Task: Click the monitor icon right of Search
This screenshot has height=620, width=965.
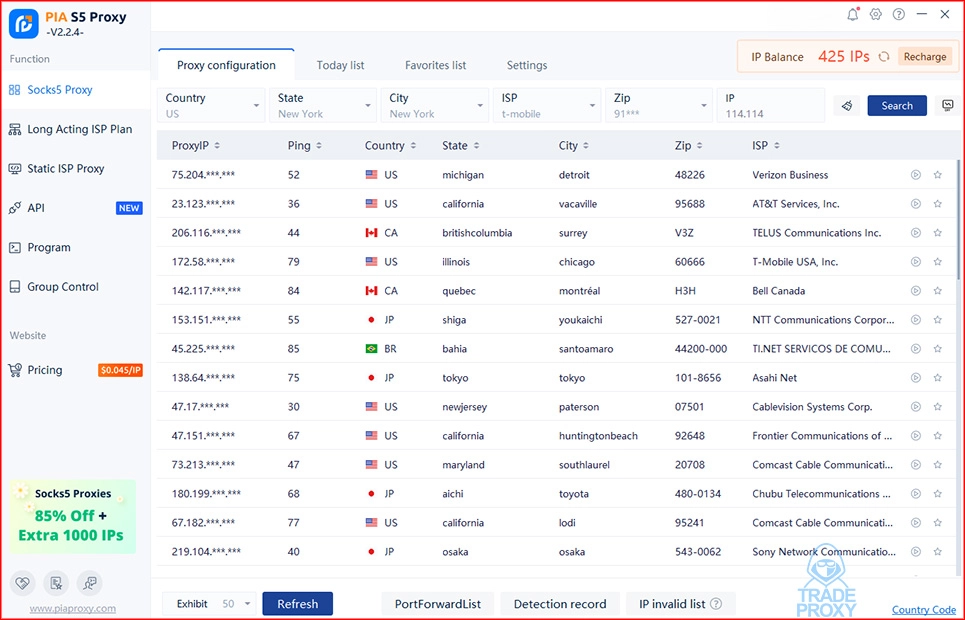Action: [x=948, y=105]
